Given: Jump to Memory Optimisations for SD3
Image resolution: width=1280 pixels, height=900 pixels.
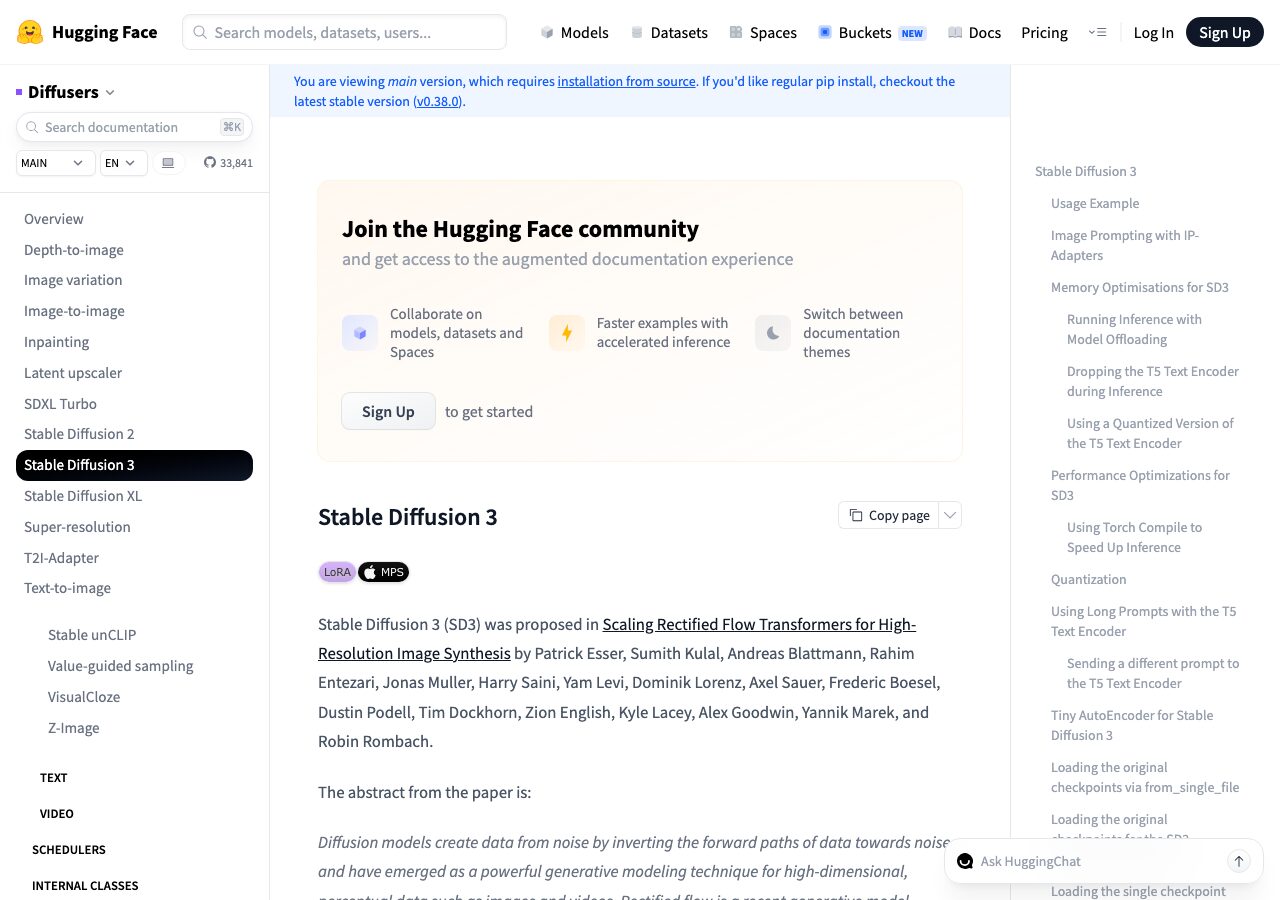Looking at the screenshot, I should pyautogui.click(x=1140, y=287).
